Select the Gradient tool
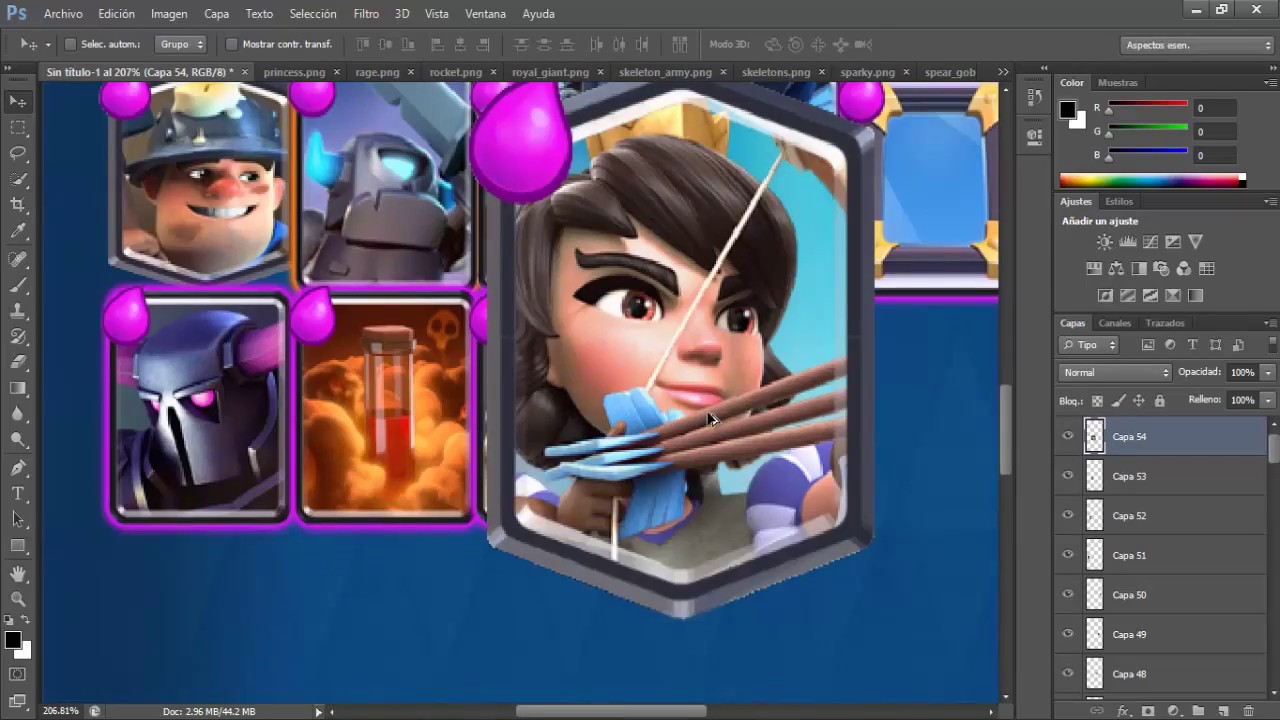The image size is (1280, 720). coord(18,388)
